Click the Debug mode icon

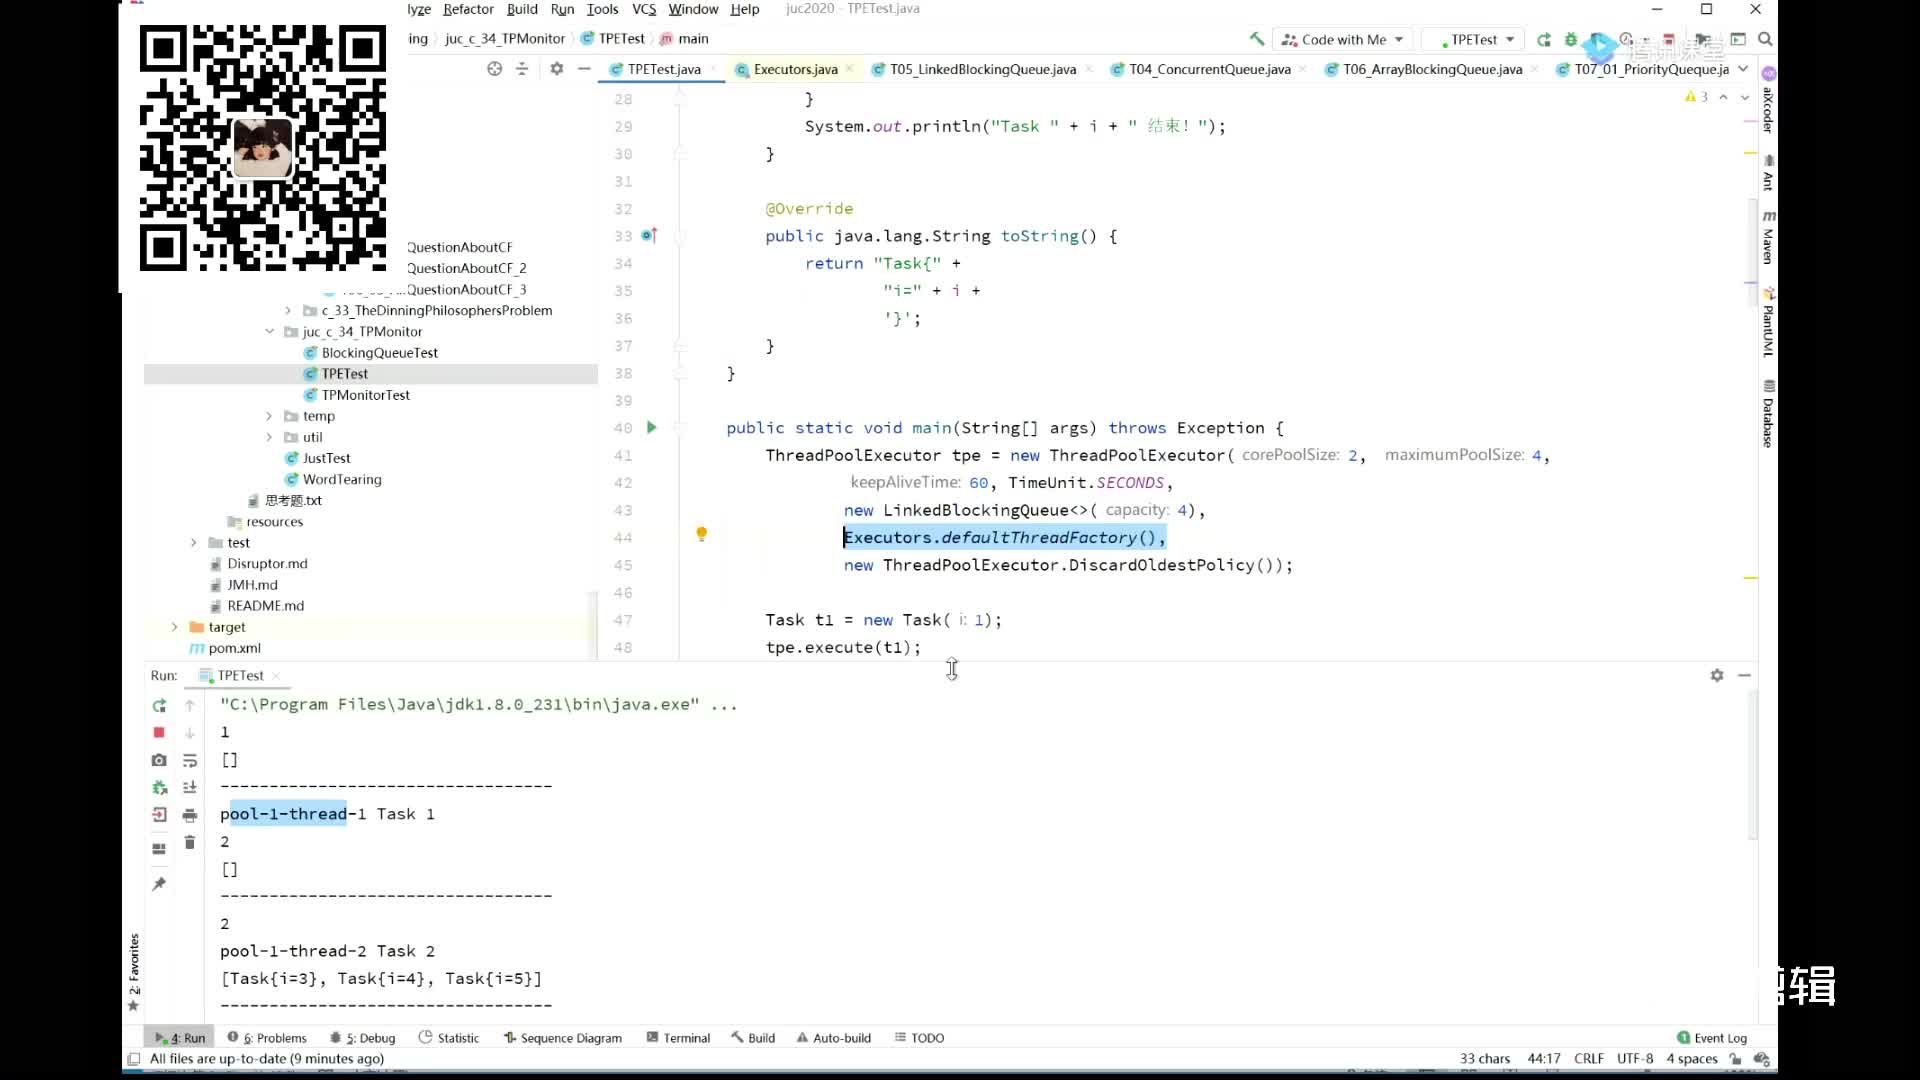coord(1572,40)
